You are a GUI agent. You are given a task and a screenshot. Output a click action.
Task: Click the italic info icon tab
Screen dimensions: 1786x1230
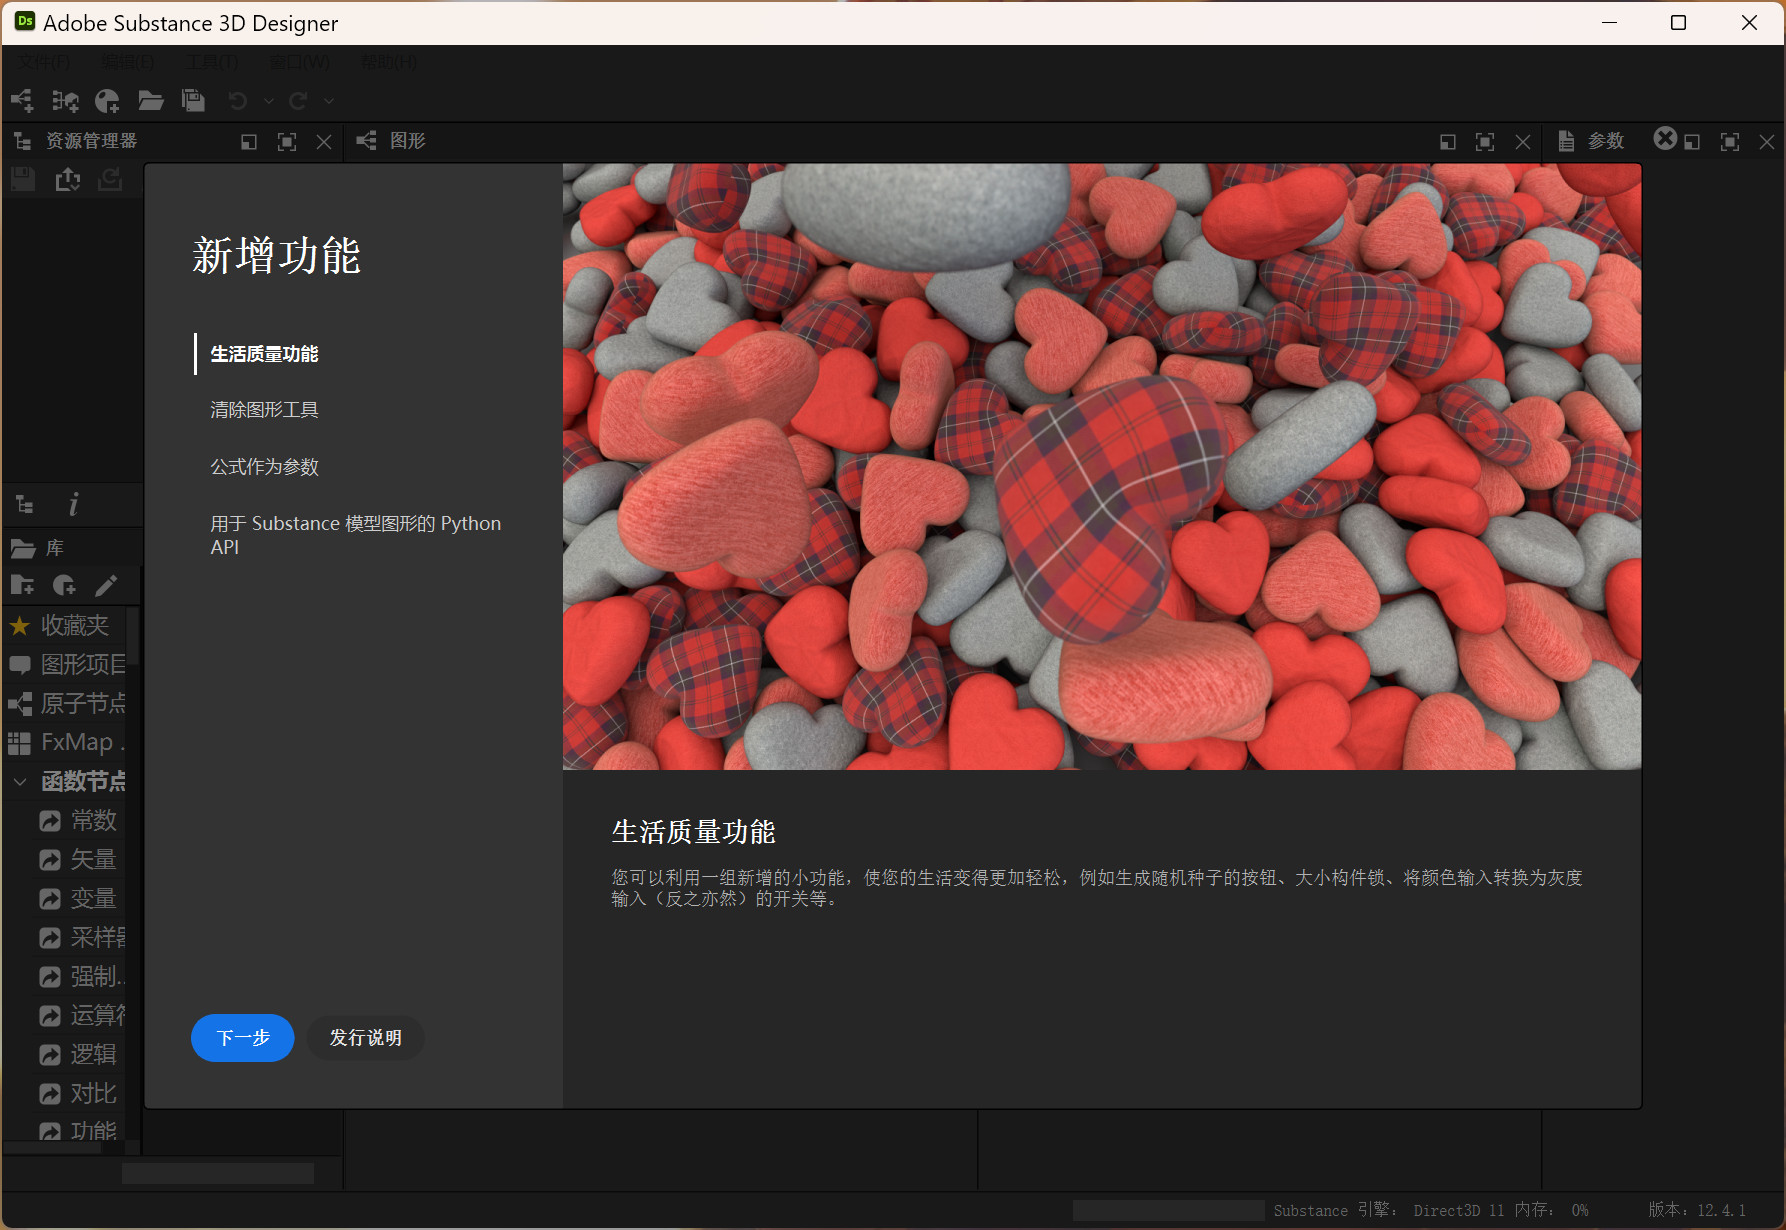click(x=73, y=505)
